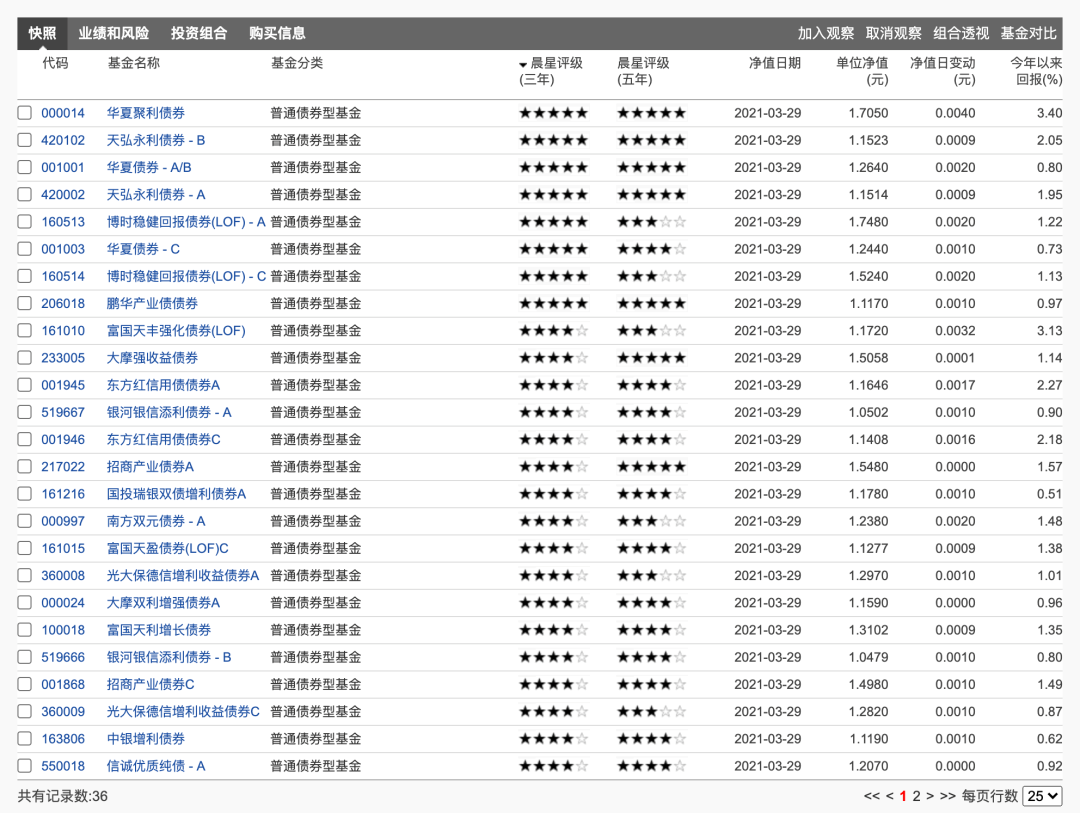Tick the checkbox for fund 160513
The height and width of the screenshot is (813, 1080).
[25, 222]
